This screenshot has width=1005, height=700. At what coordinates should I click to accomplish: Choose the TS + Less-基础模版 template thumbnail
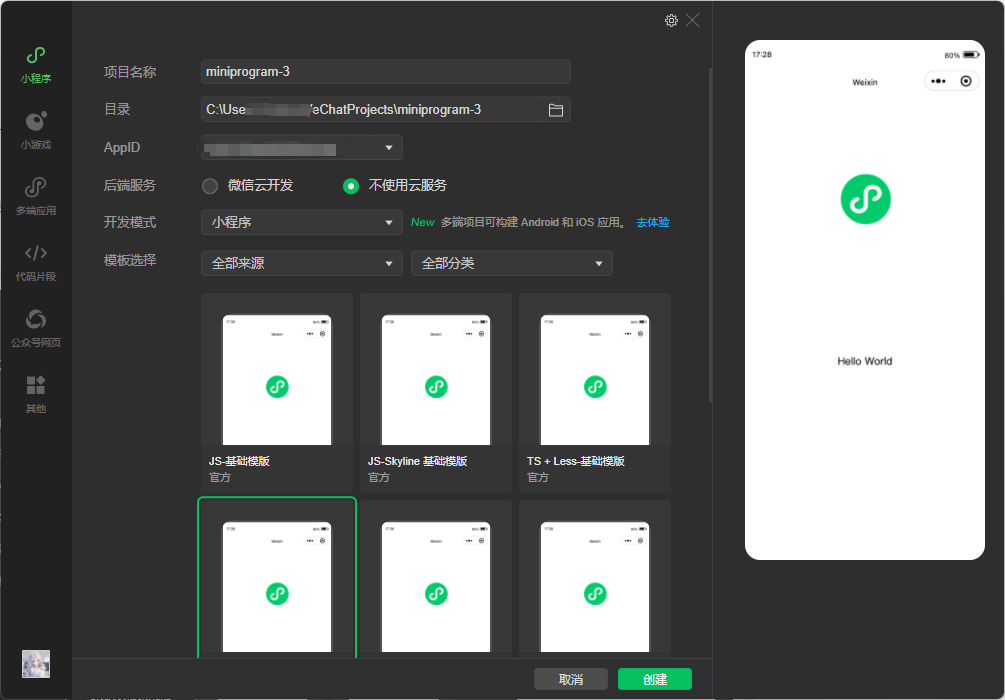click(595, 379)
